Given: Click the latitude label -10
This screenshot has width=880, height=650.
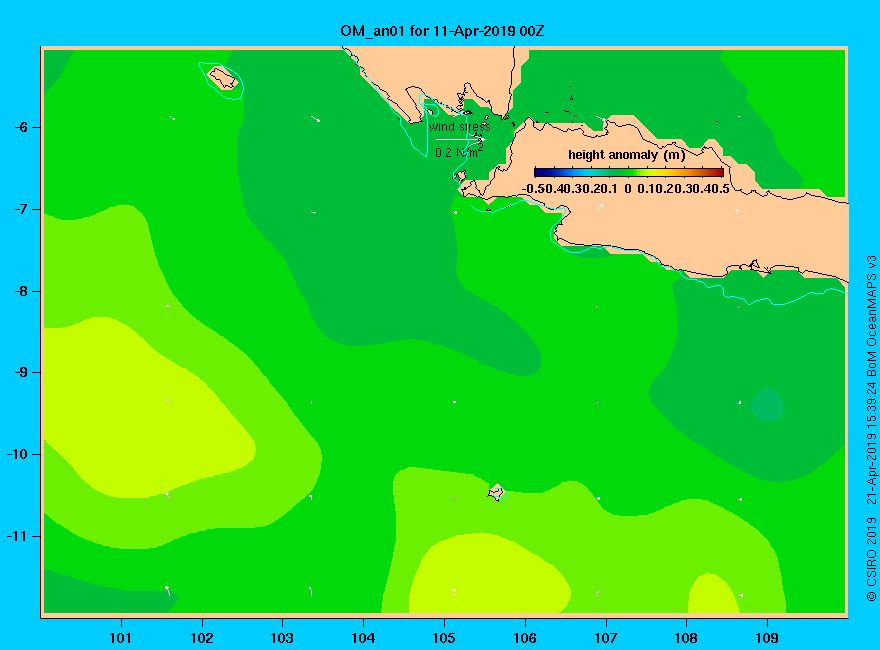Looking at the screenshot, I should [17, 454].
